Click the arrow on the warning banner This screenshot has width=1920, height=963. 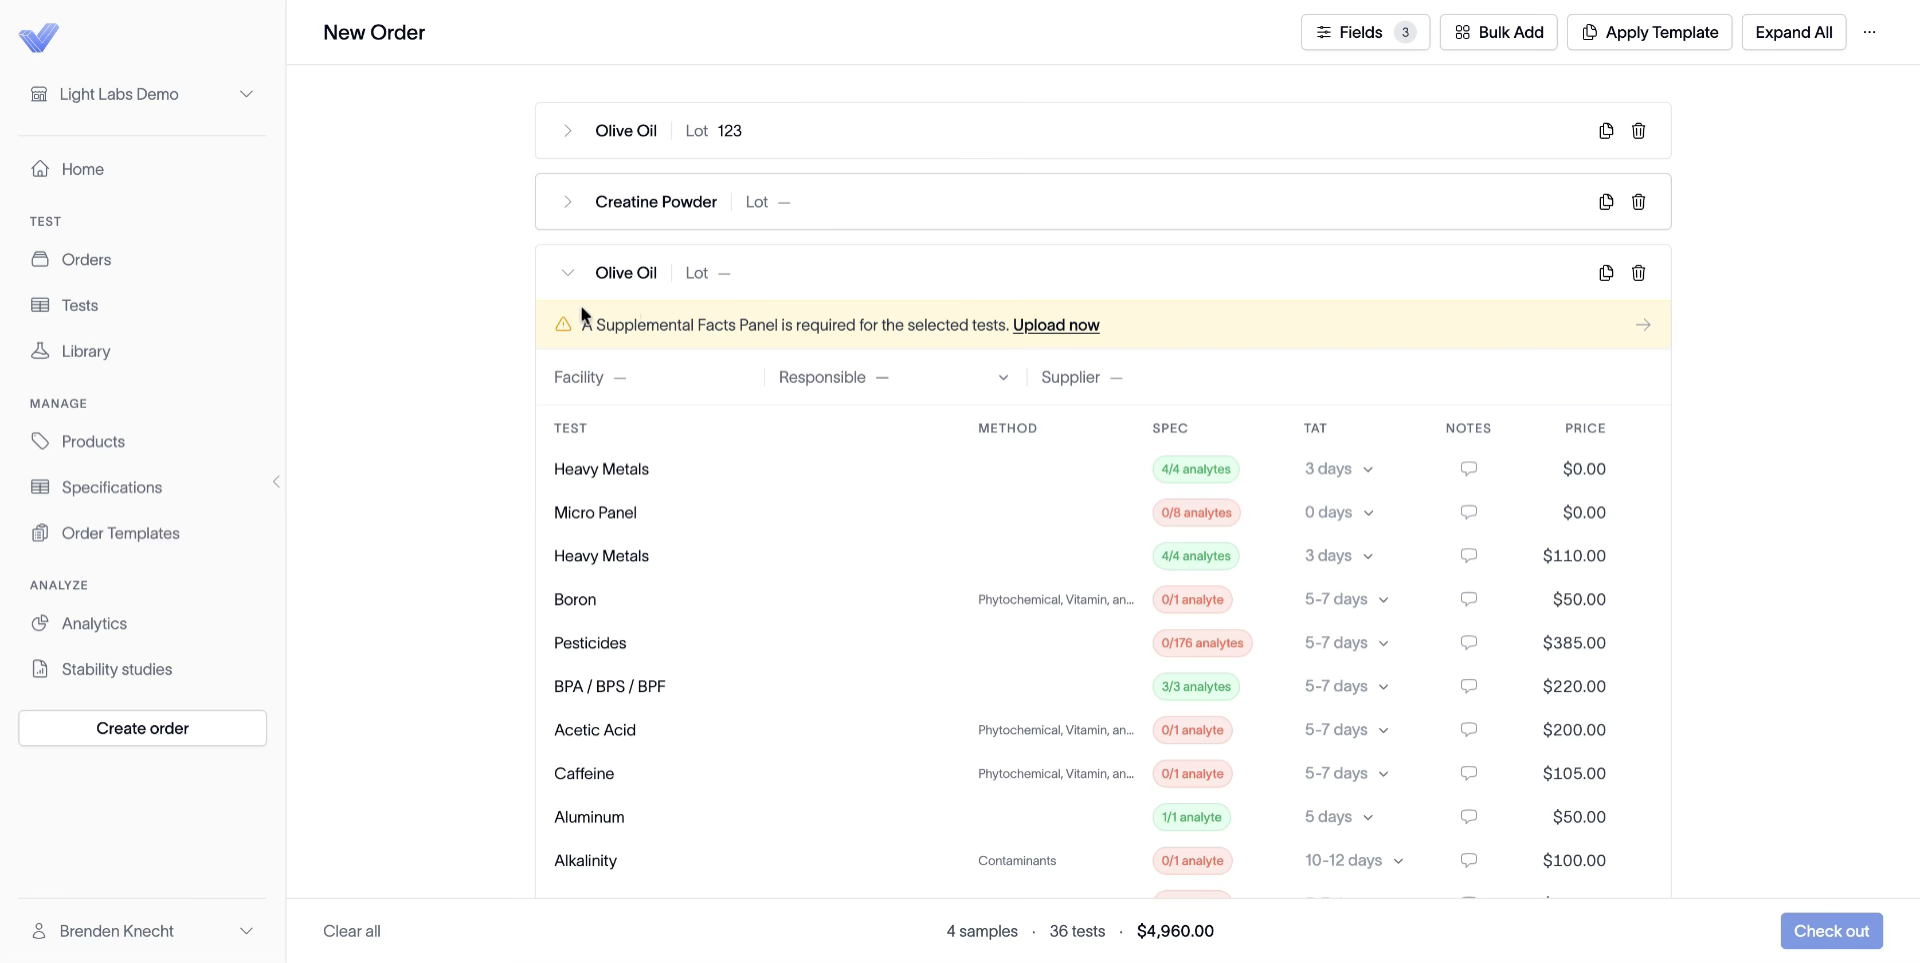(1643, 325)
